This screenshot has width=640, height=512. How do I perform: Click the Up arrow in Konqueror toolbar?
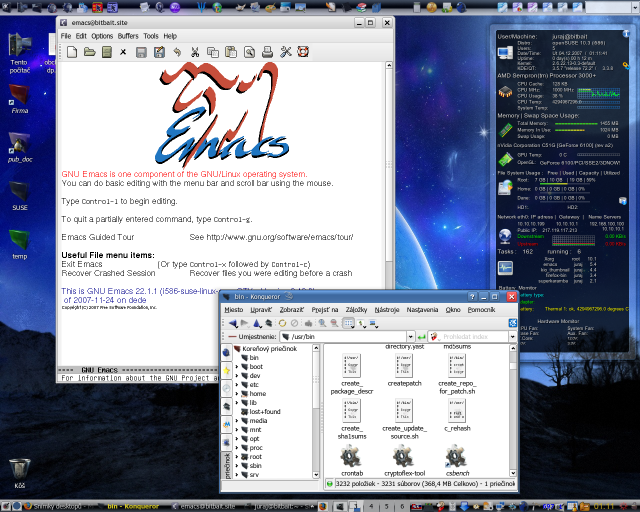coord(257,323)
